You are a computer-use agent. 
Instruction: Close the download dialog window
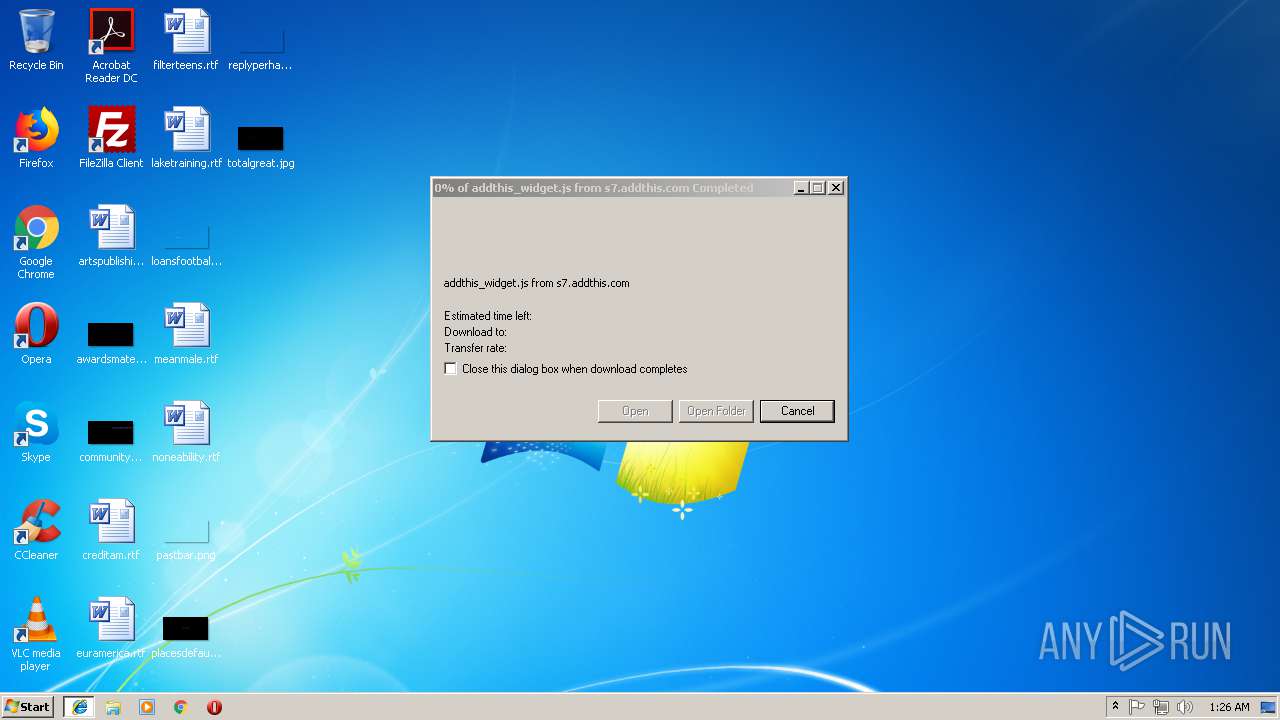836,188
